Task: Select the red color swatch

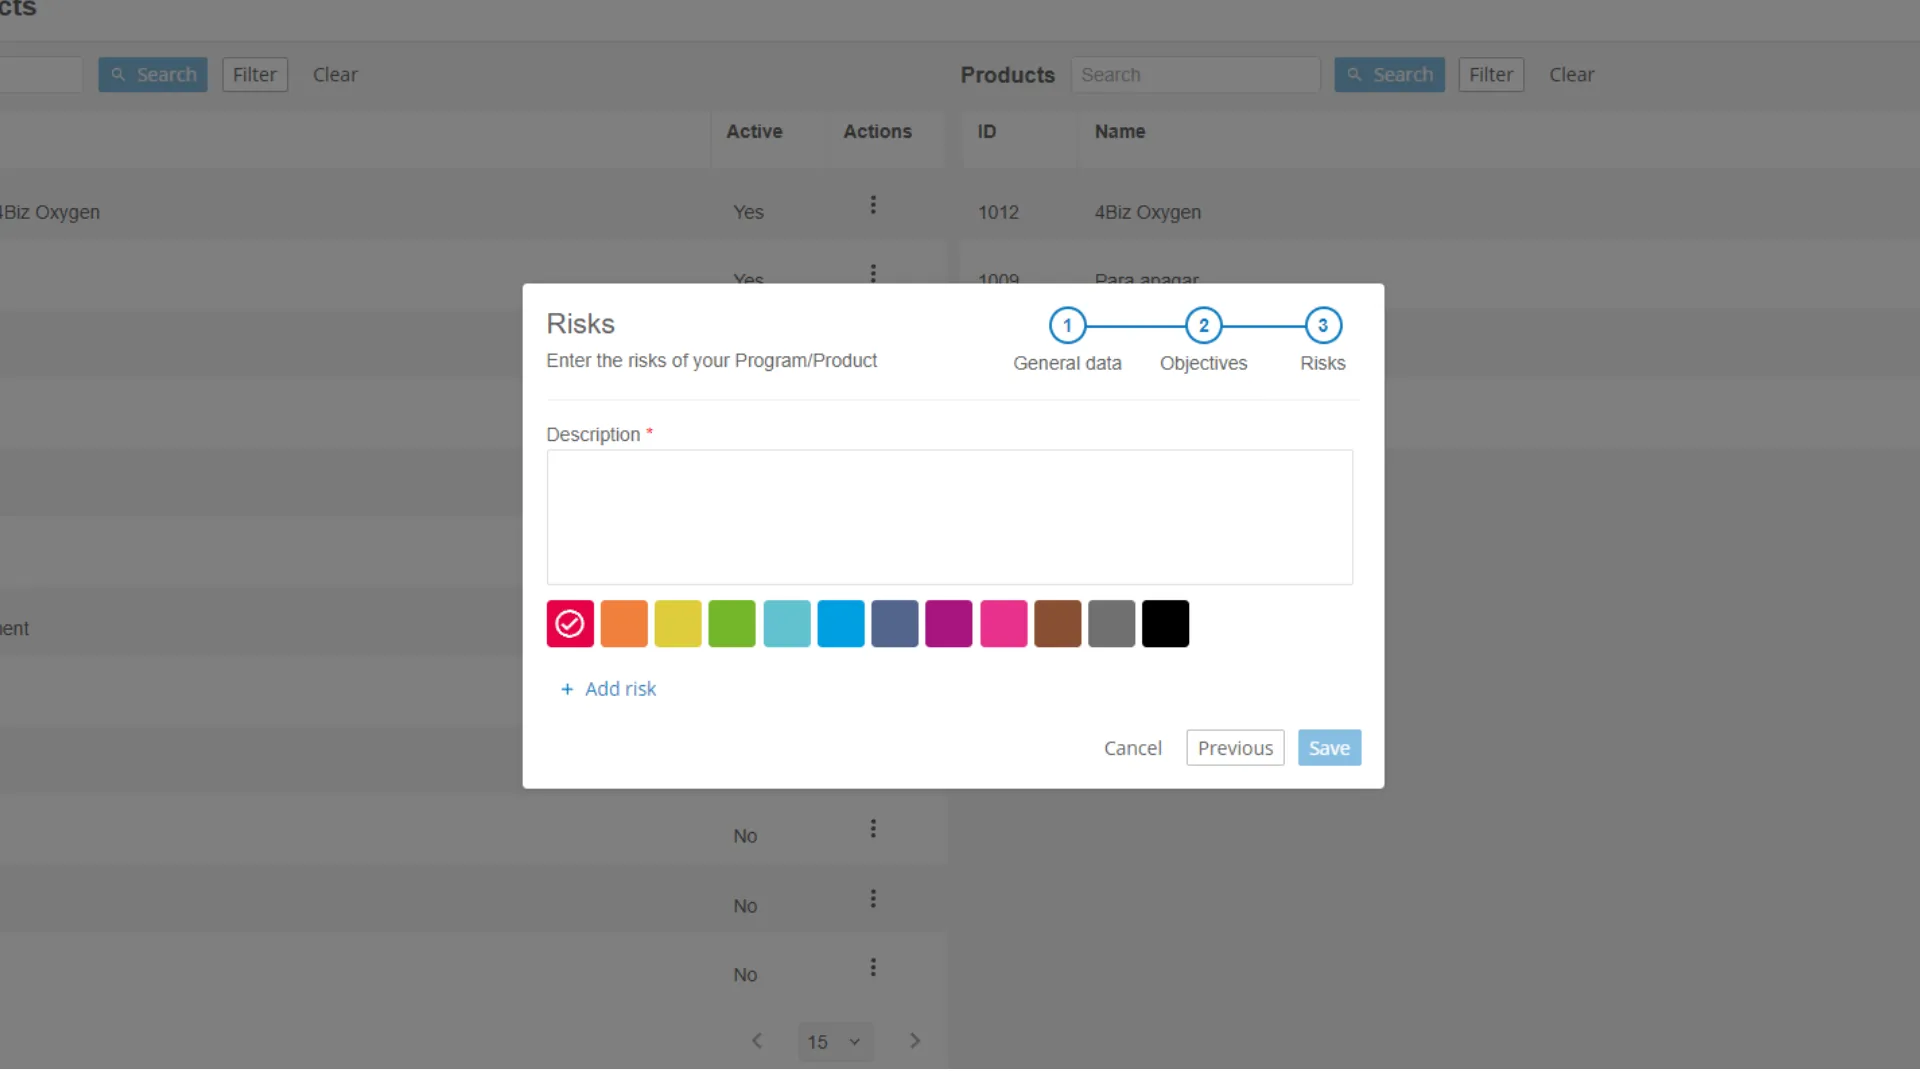Action: tap(570, 624)
